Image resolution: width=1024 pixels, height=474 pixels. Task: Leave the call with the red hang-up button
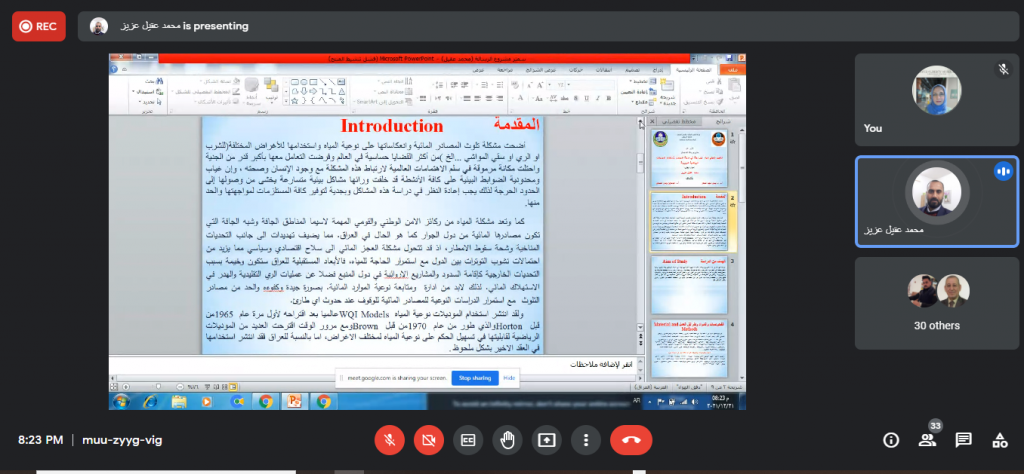tap(631, 439)
